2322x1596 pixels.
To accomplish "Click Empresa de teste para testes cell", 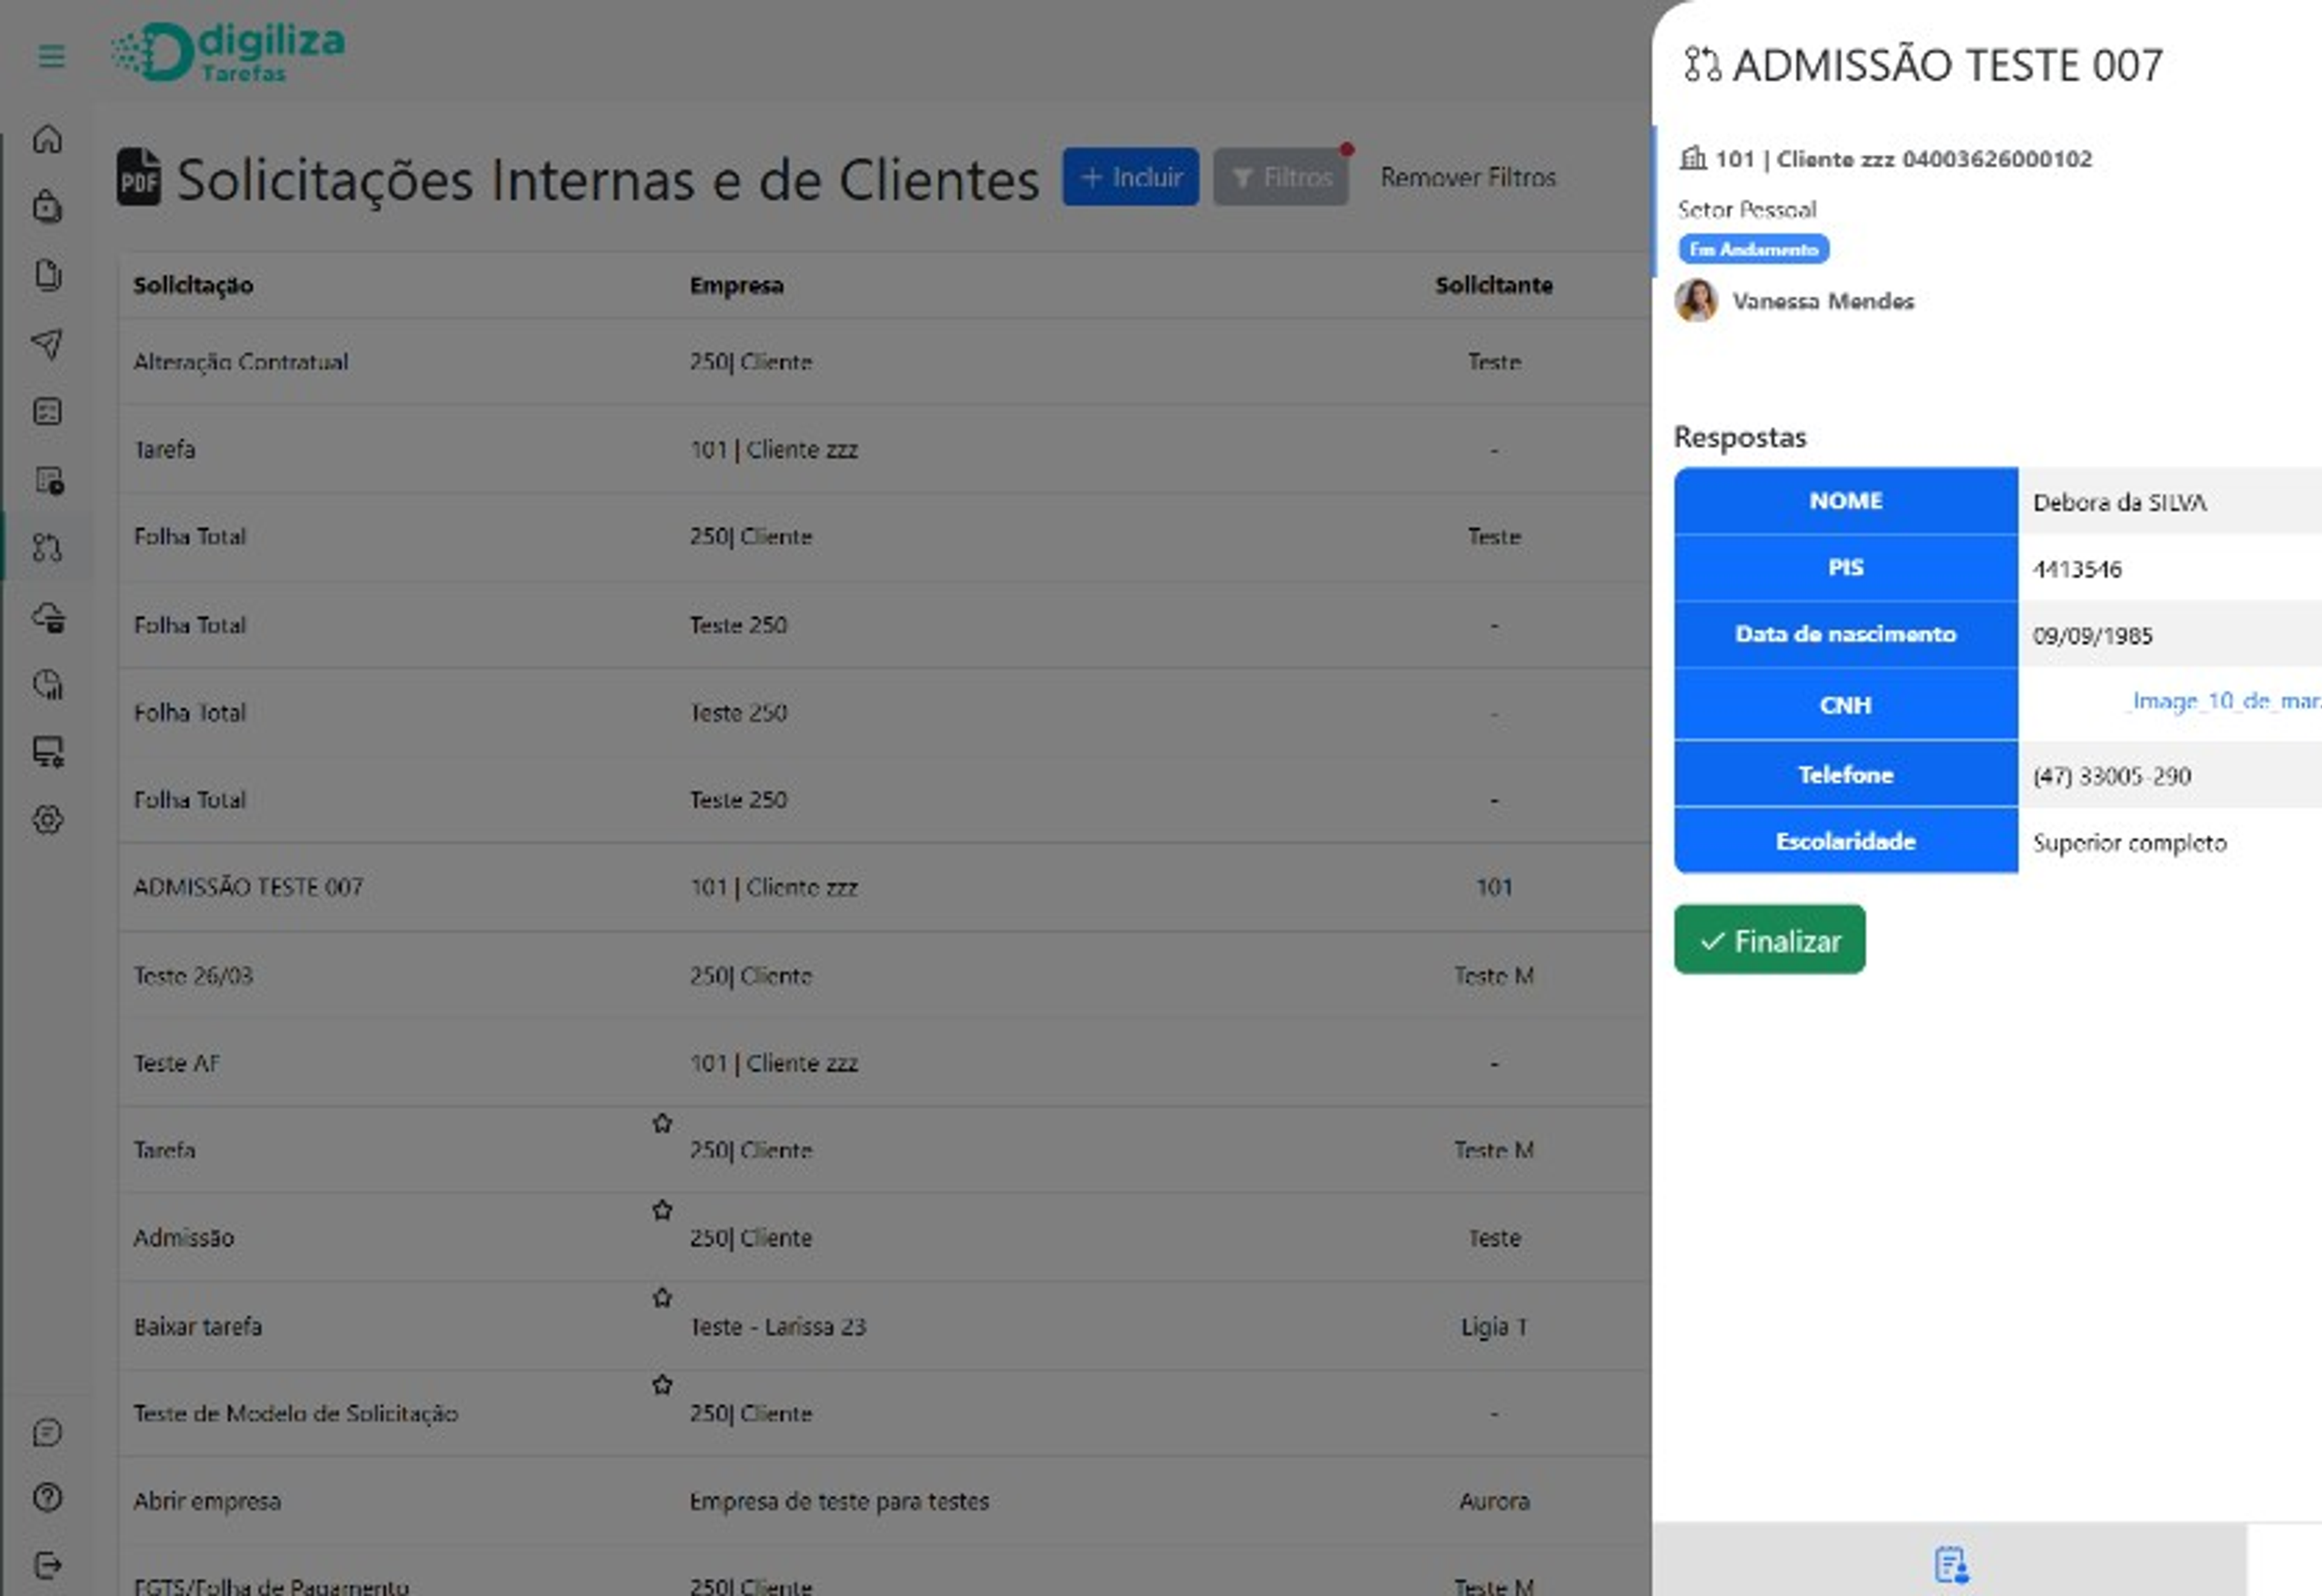I will pyautogui.click(x=839, y=1501).
